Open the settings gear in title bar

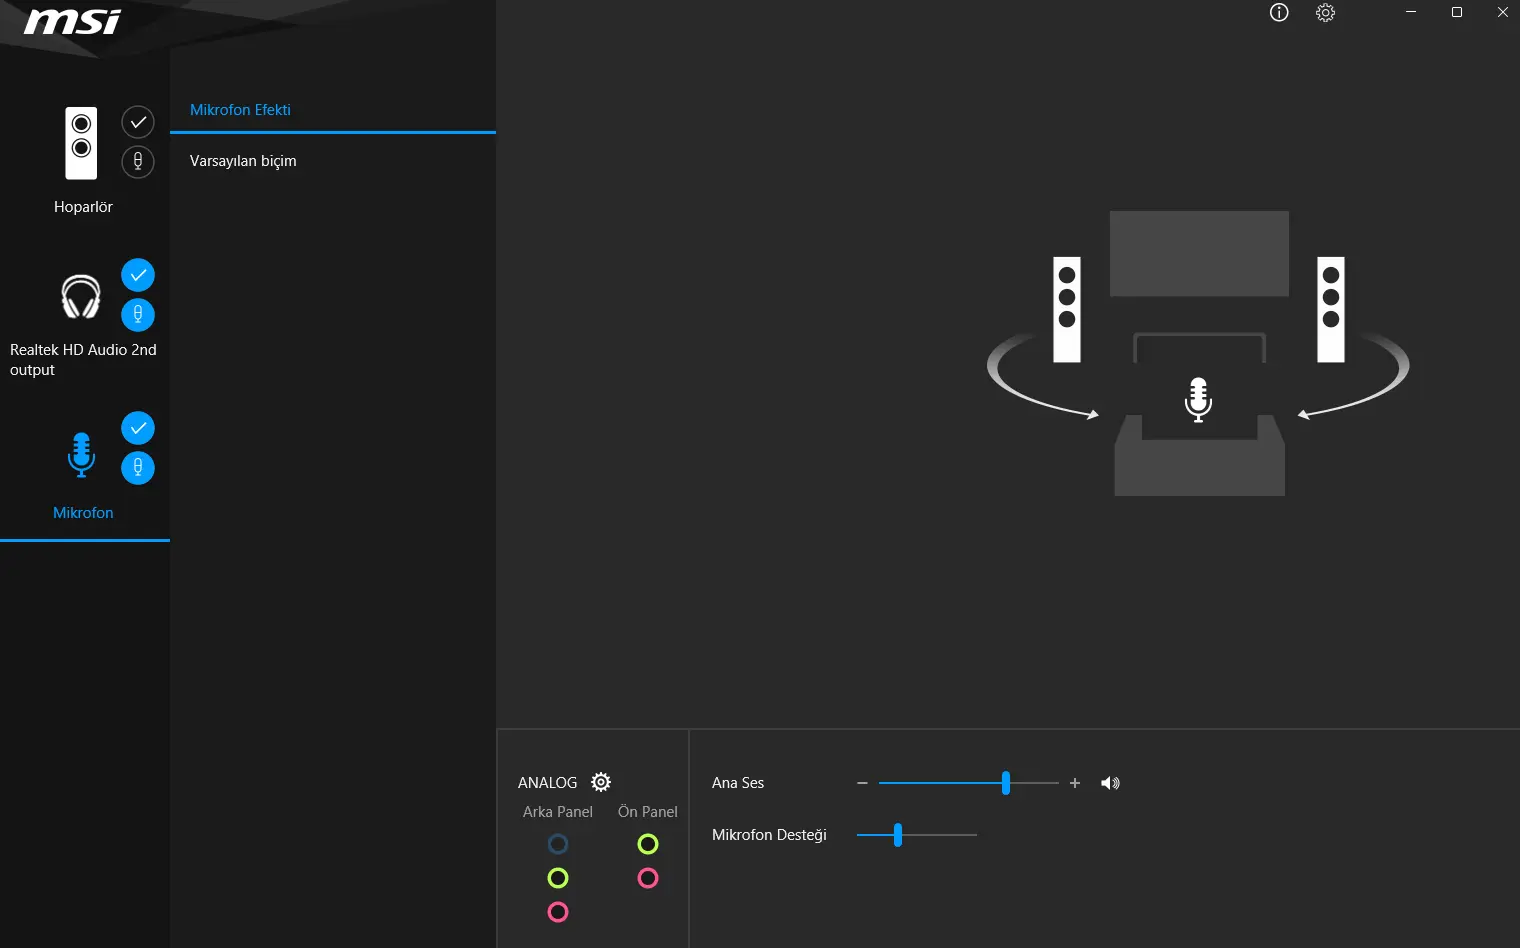(x=1325, y=12)
